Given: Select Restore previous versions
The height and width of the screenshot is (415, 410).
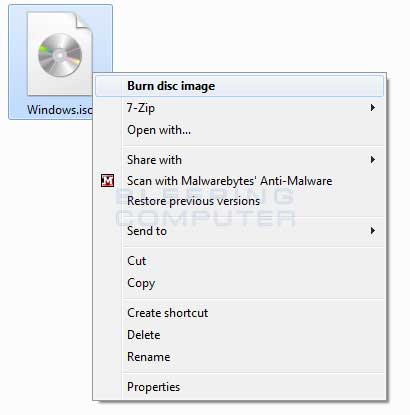Looking at the screenshot, I should (239, 201).
